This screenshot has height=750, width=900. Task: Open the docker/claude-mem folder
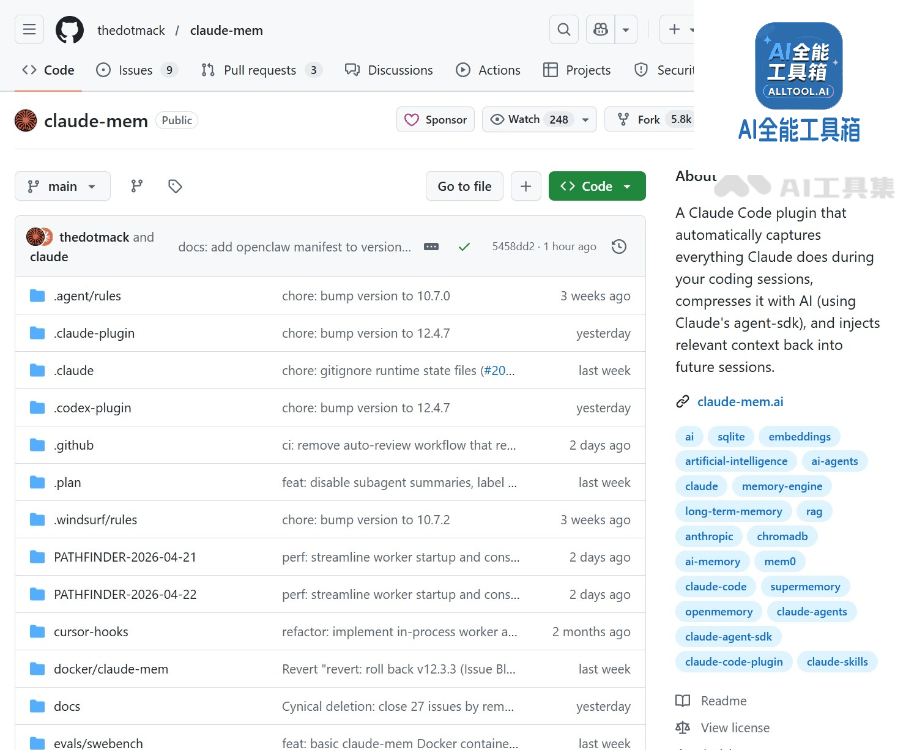(111, 669)
